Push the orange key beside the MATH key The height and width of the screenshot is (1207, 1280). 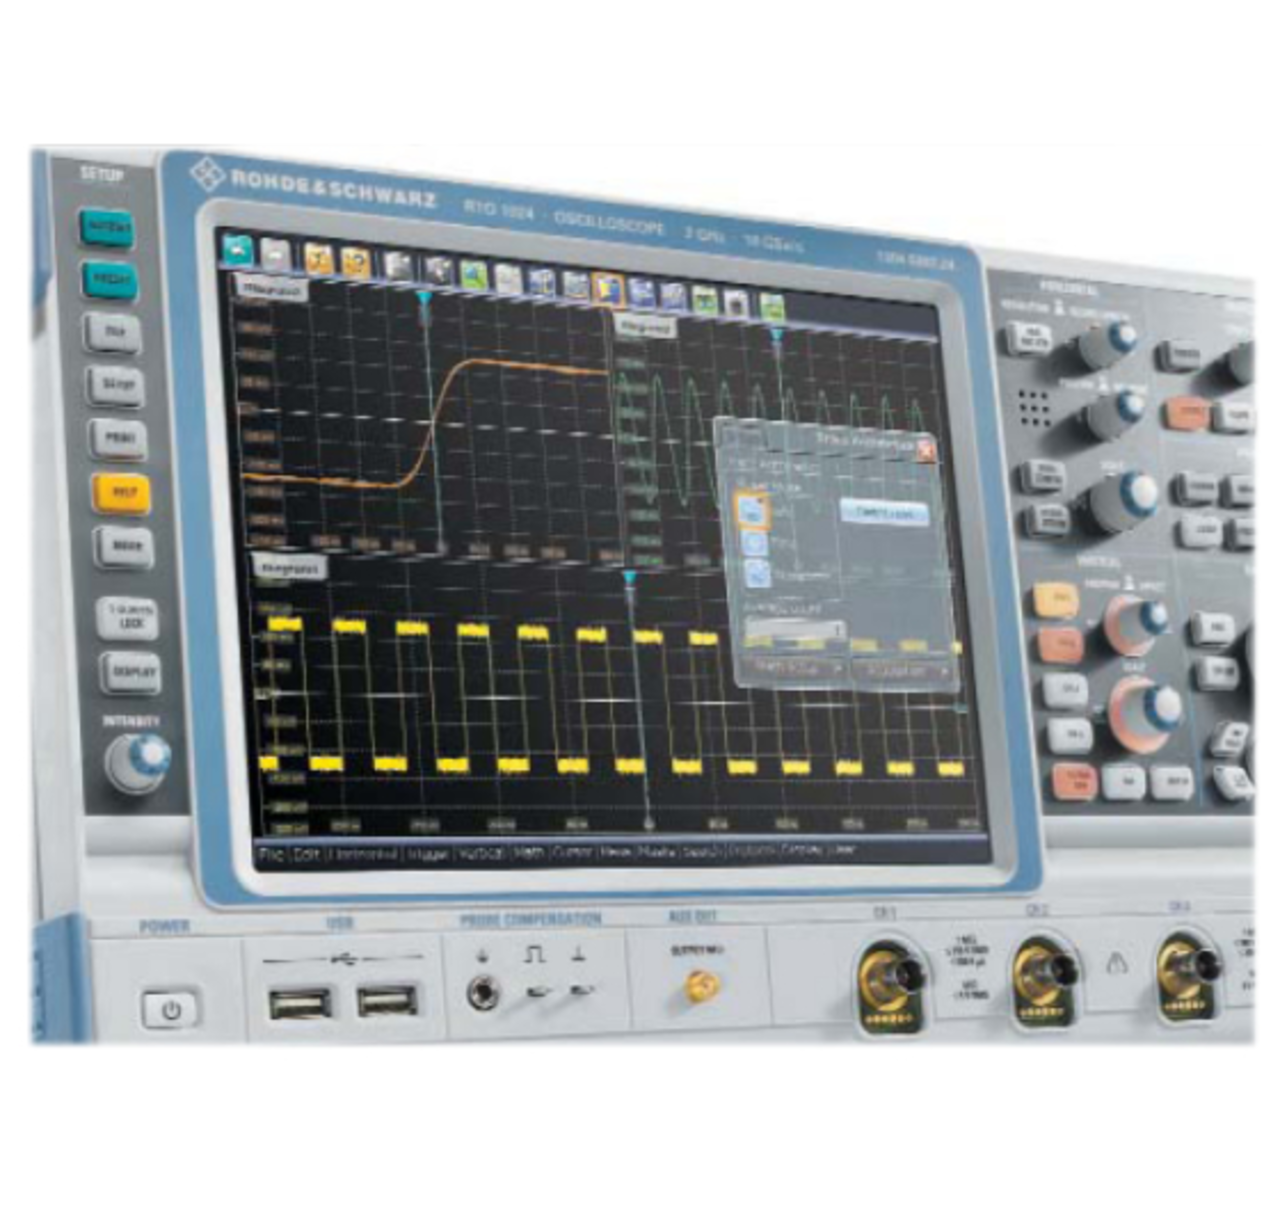[1075, 780]
